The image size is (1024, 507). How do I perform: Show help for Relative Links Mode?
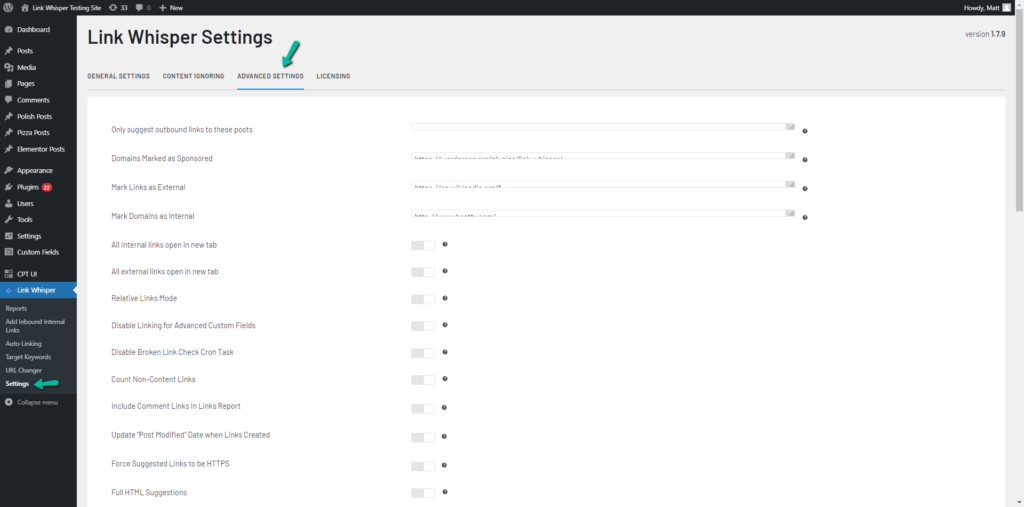point(445,297)
